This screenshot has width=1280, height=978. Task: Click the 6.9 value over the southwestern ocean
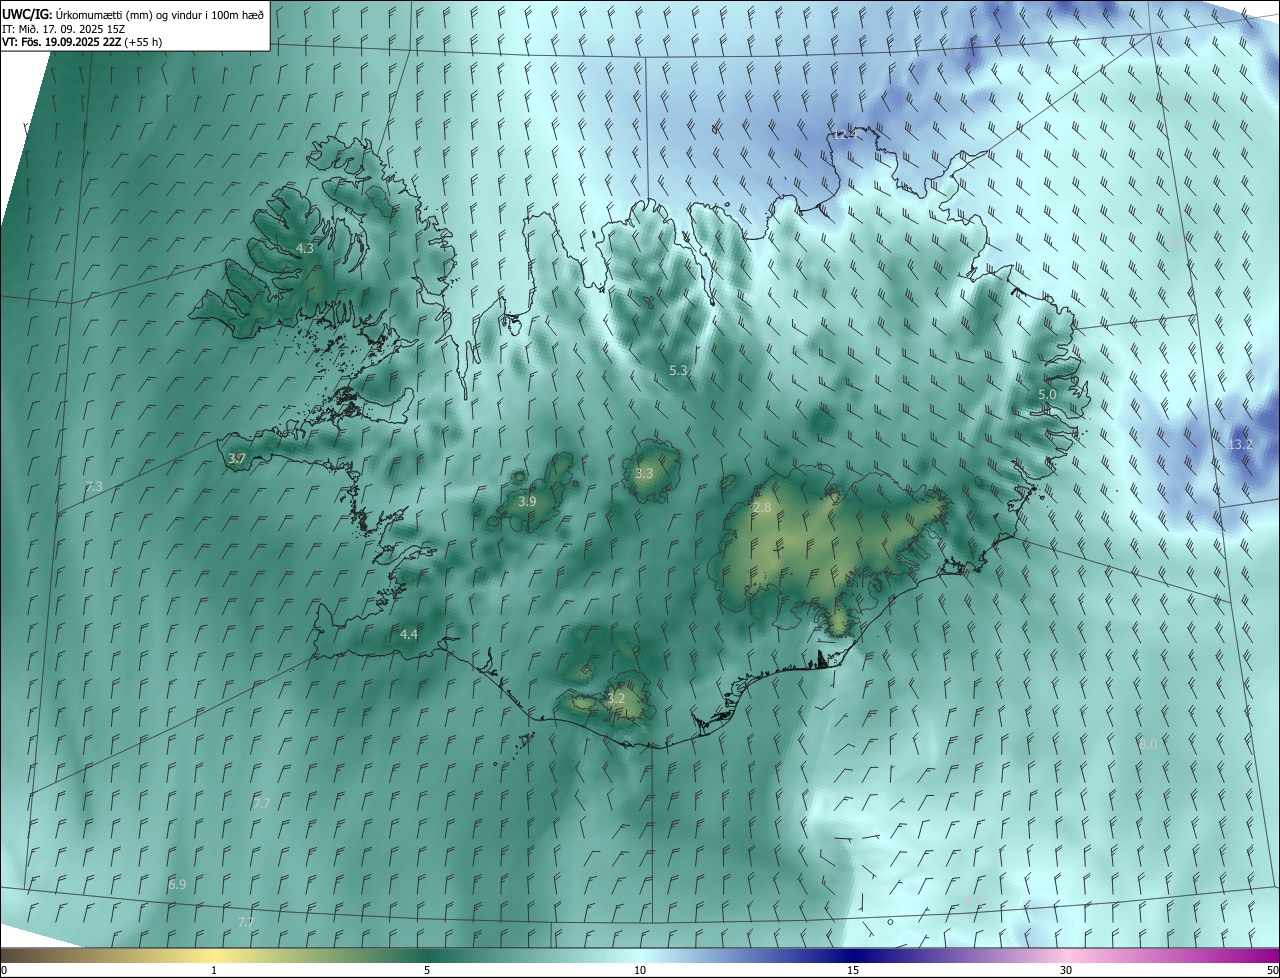click(177, 885)
